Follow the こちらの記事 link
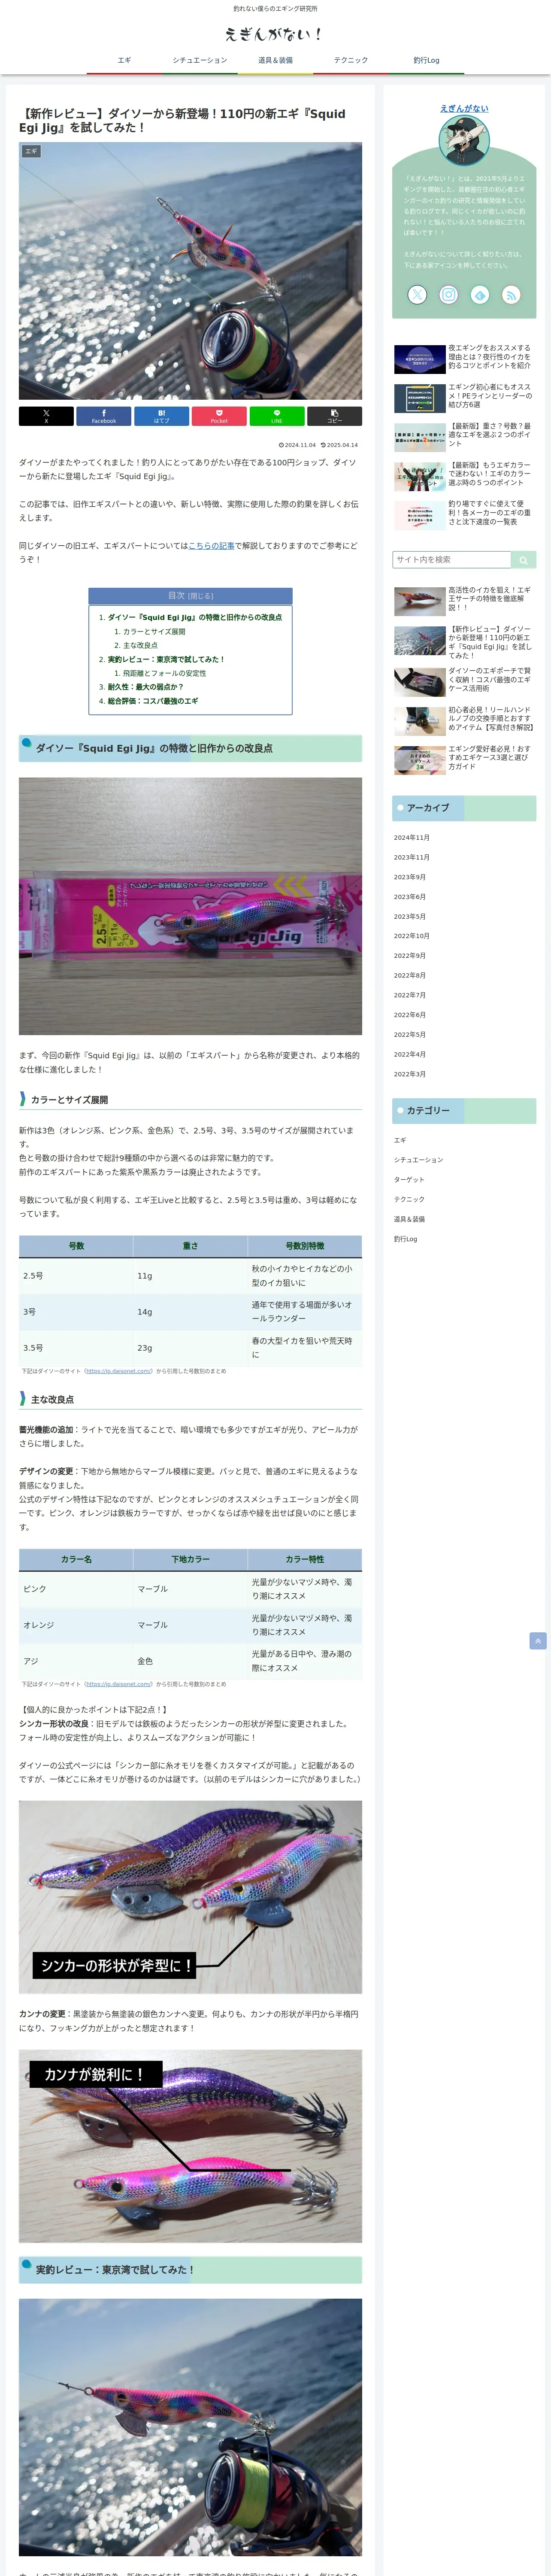Screen dimensions: 551x2576 click(x=211, y=546)
